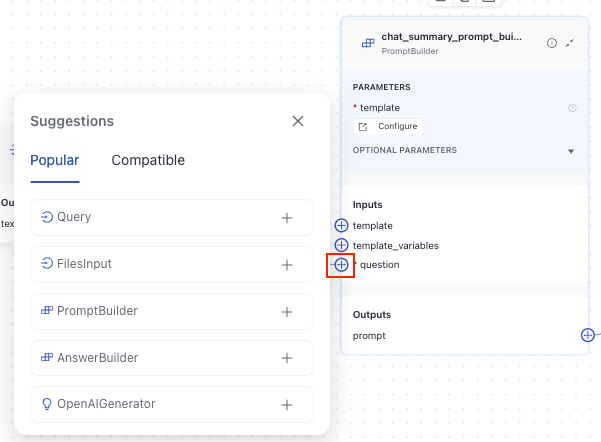601x442 pixels.
Task: Click the chat_summary_prompt_bui... node title
Action: coord(451,37)
